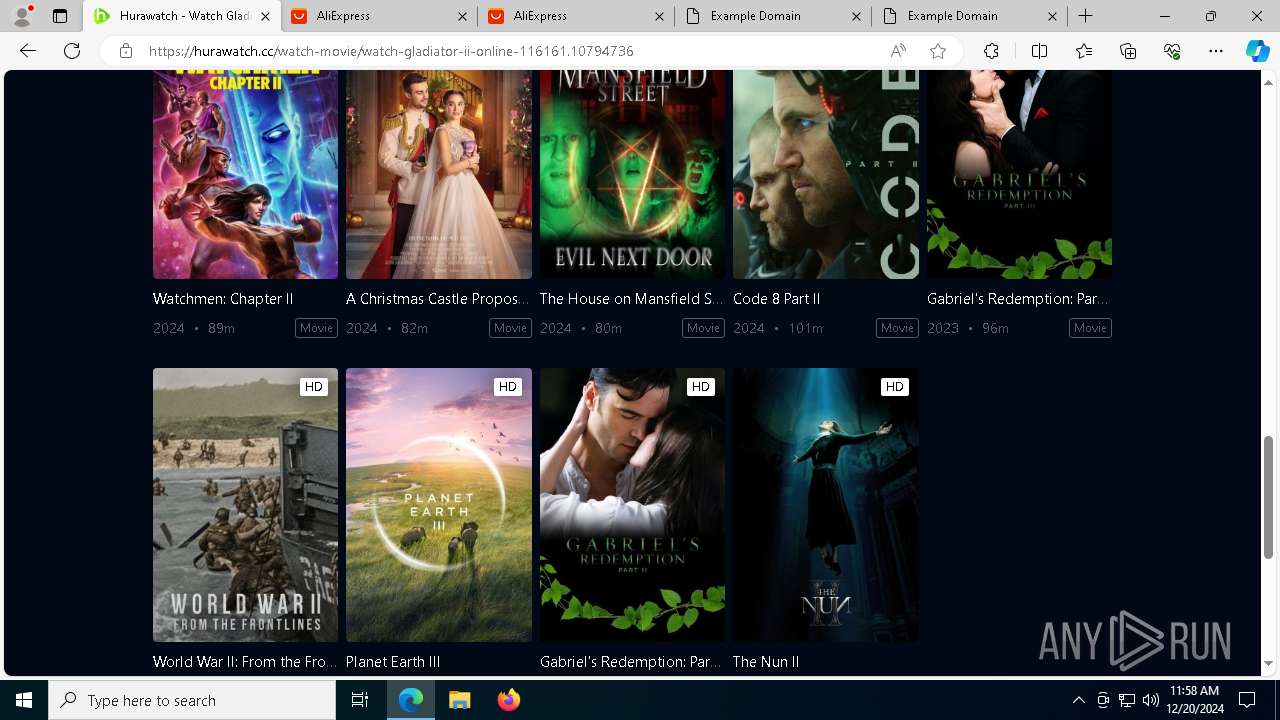
Task: Switch to the Hurawatch tab
Action: tap(181, 16)
